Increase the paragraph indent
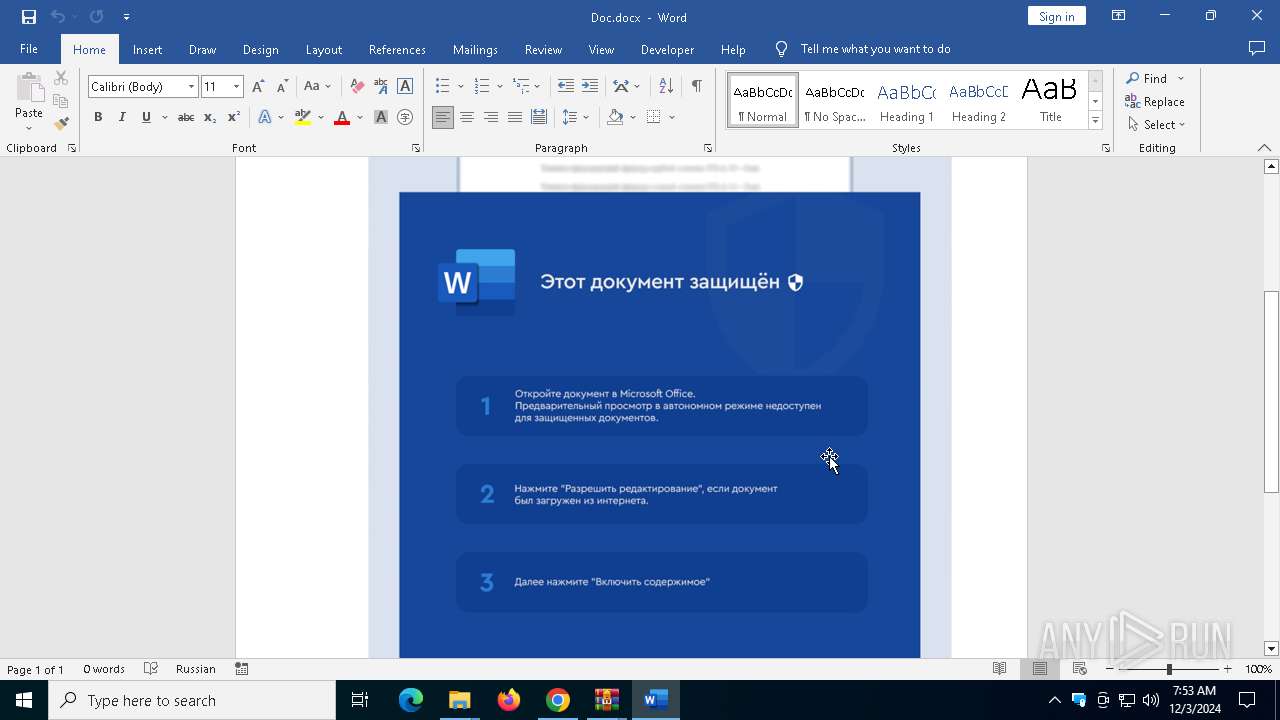Screen dimensions: 1280x720 pos(590,87)
